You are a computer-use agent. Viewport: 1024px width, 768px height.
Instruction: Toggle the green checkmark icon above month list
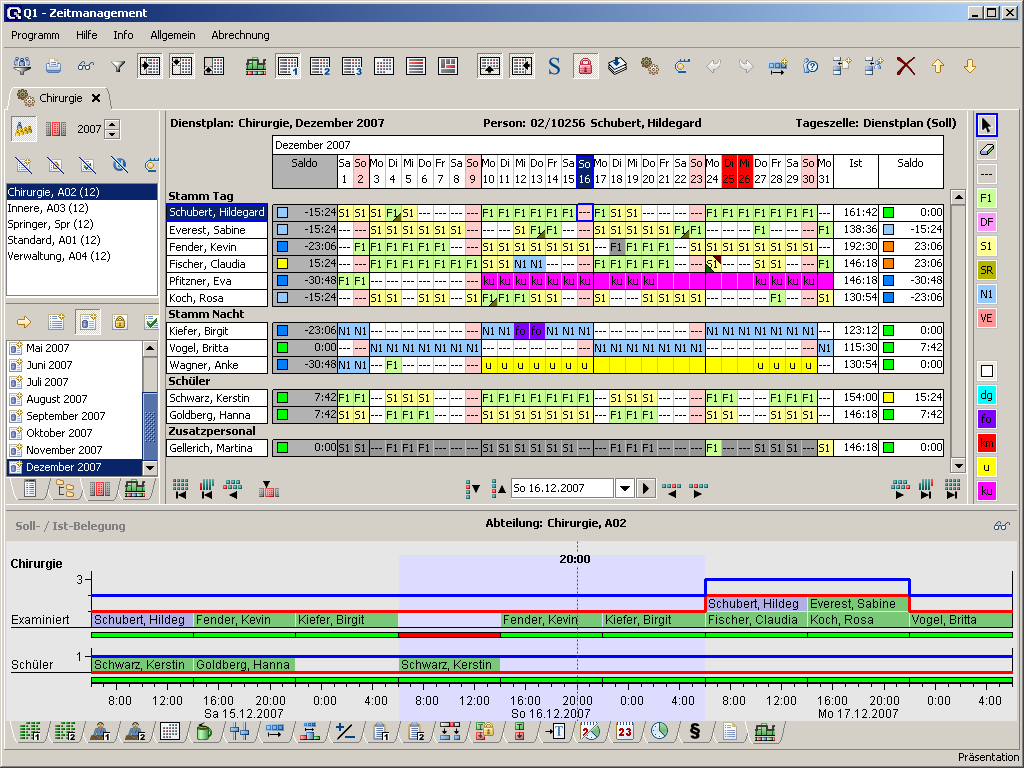[151, 322]
